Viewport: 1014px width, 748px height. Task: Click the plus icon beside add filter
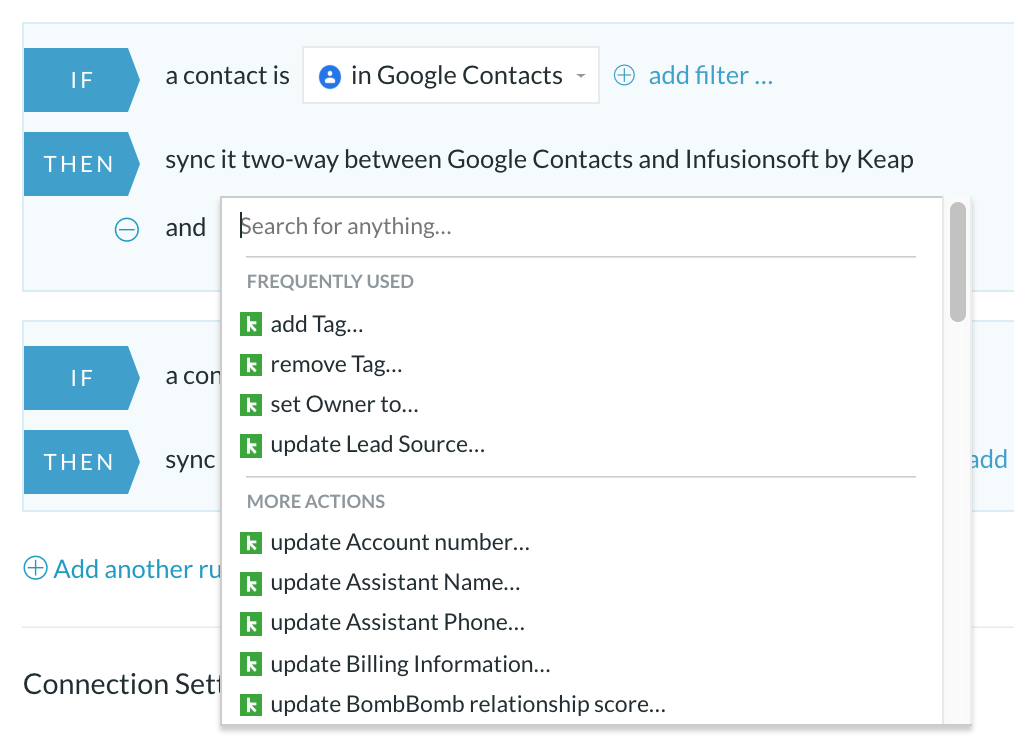624,76
